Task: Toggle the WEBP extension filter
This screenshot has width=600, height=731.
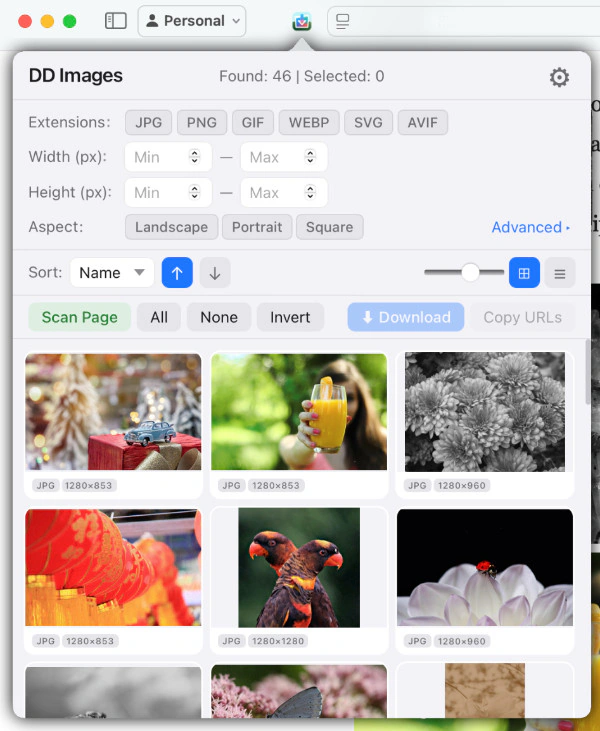Action: tap(309, 122)
